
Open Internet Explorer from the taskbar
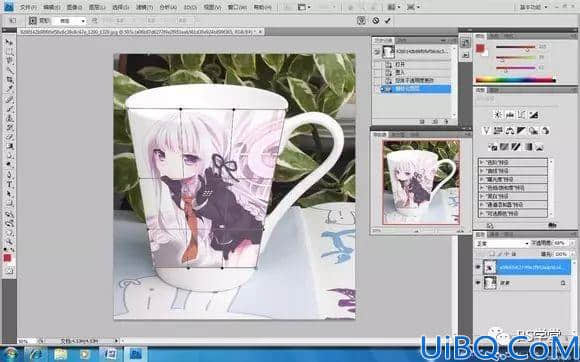(x=36, y=354)
